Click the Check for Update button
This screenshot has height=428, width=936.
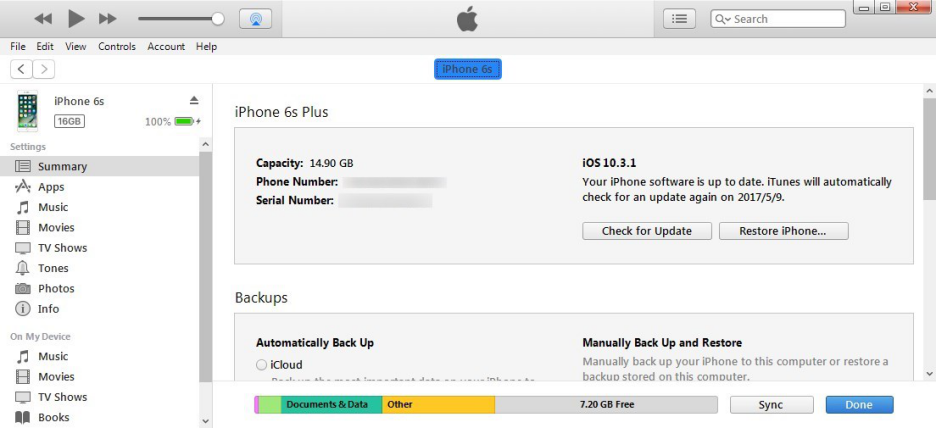point(646,231)
